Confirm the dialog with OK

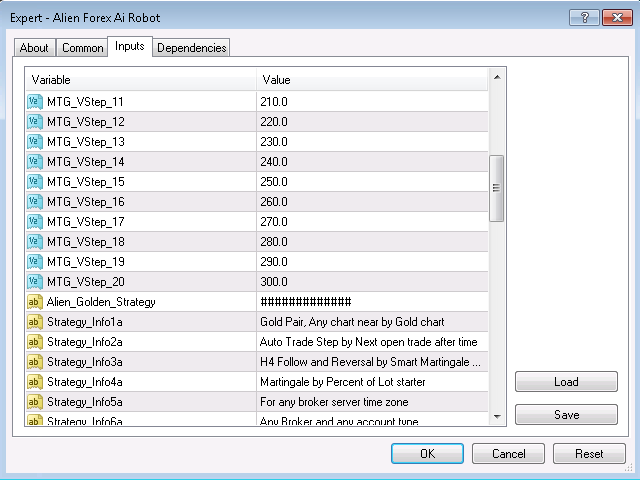[x=427, y=453]
